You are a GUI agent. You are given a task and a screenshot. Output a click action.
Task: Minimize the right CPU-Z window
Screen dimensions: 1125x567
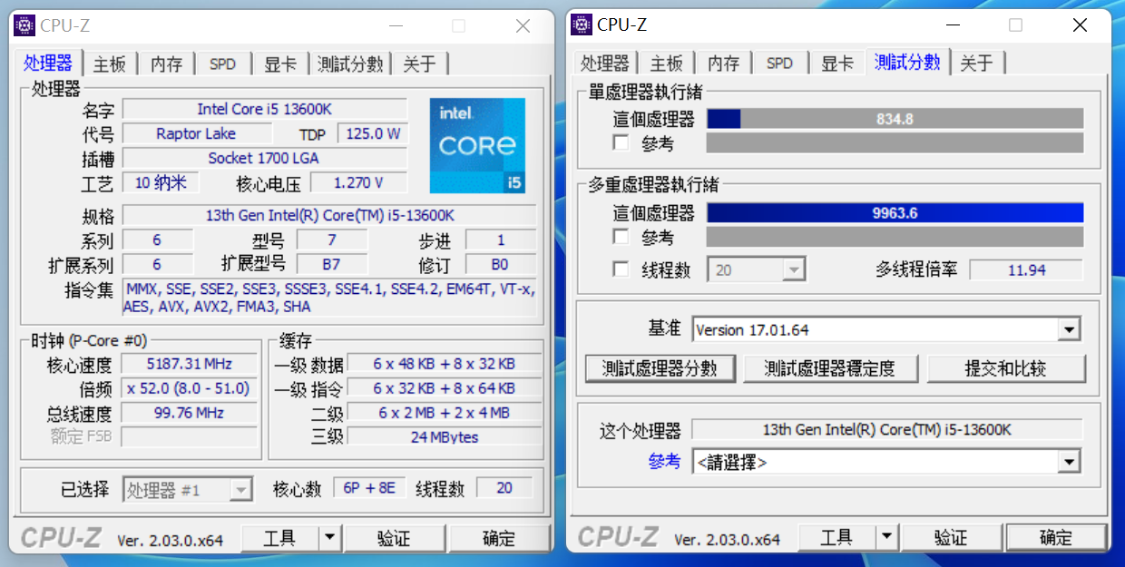(953, 25)
